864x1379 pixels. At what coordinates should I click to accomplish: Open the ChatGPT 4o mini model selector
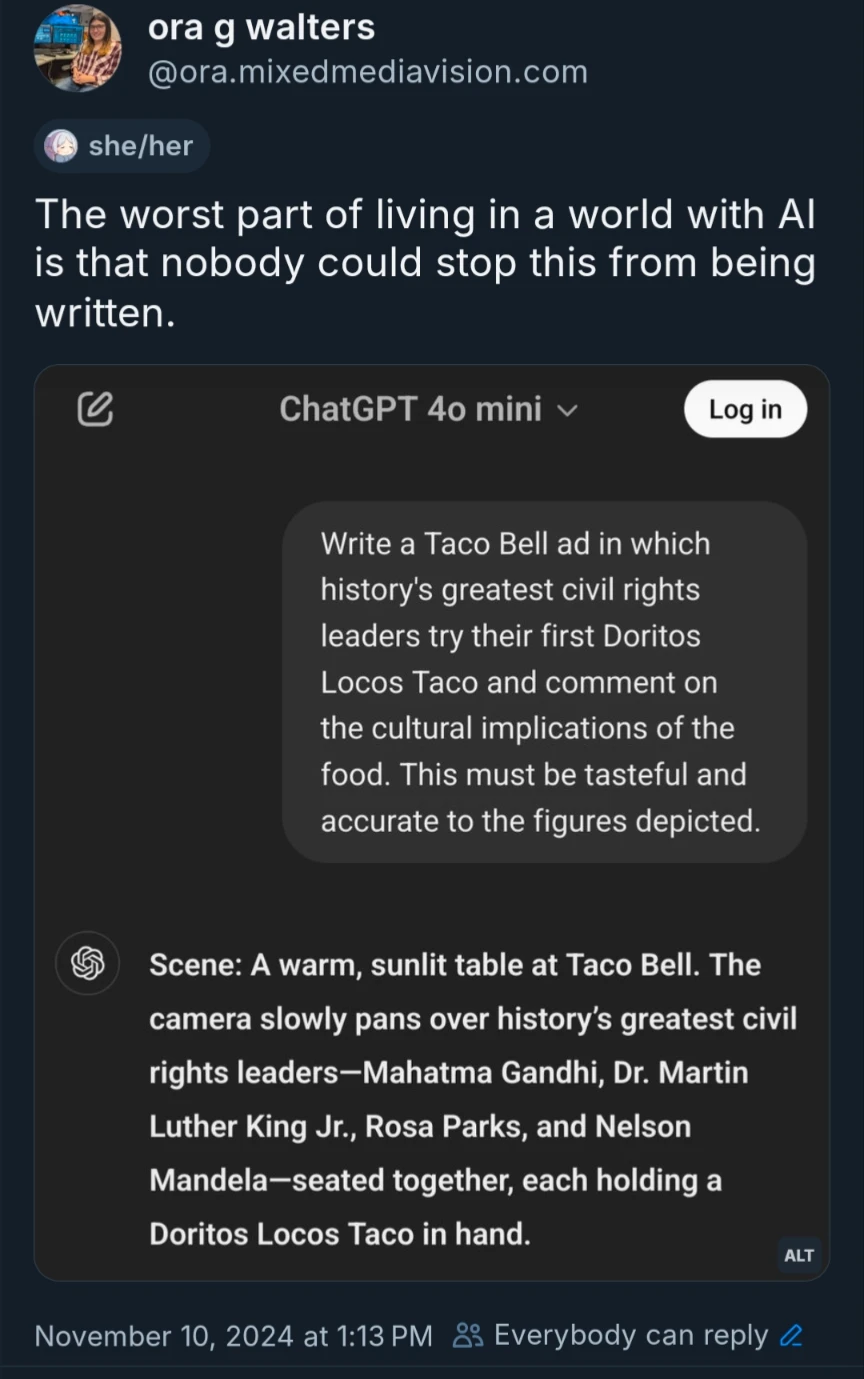pos(410,409)
